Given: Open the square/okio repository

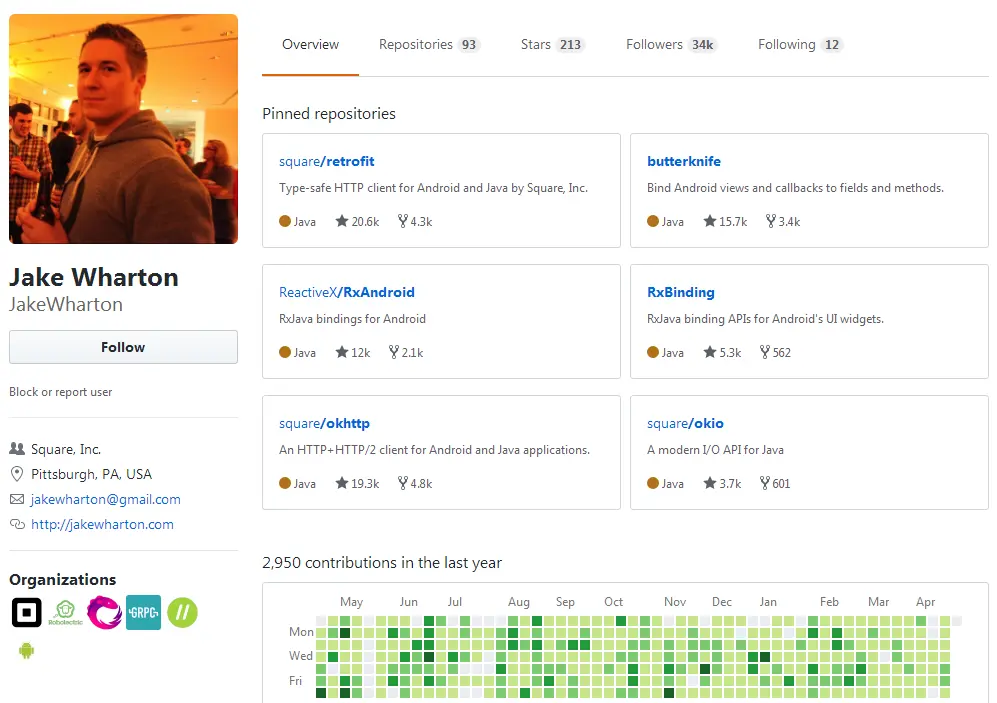Looking at the screenshot, I should pyautogui.click(x=685, y=423).
